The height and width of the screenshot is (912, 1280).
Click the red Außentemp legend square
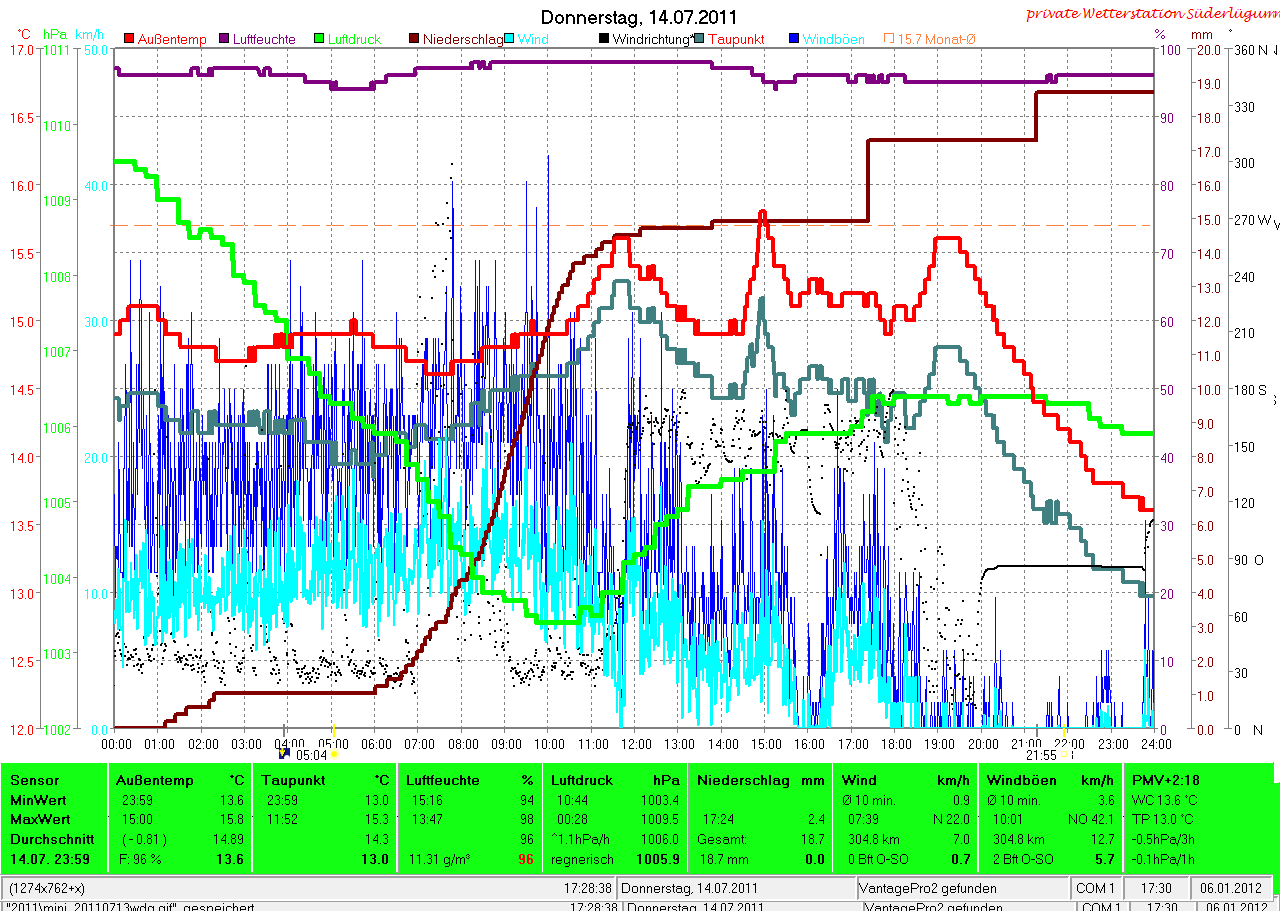129,39
